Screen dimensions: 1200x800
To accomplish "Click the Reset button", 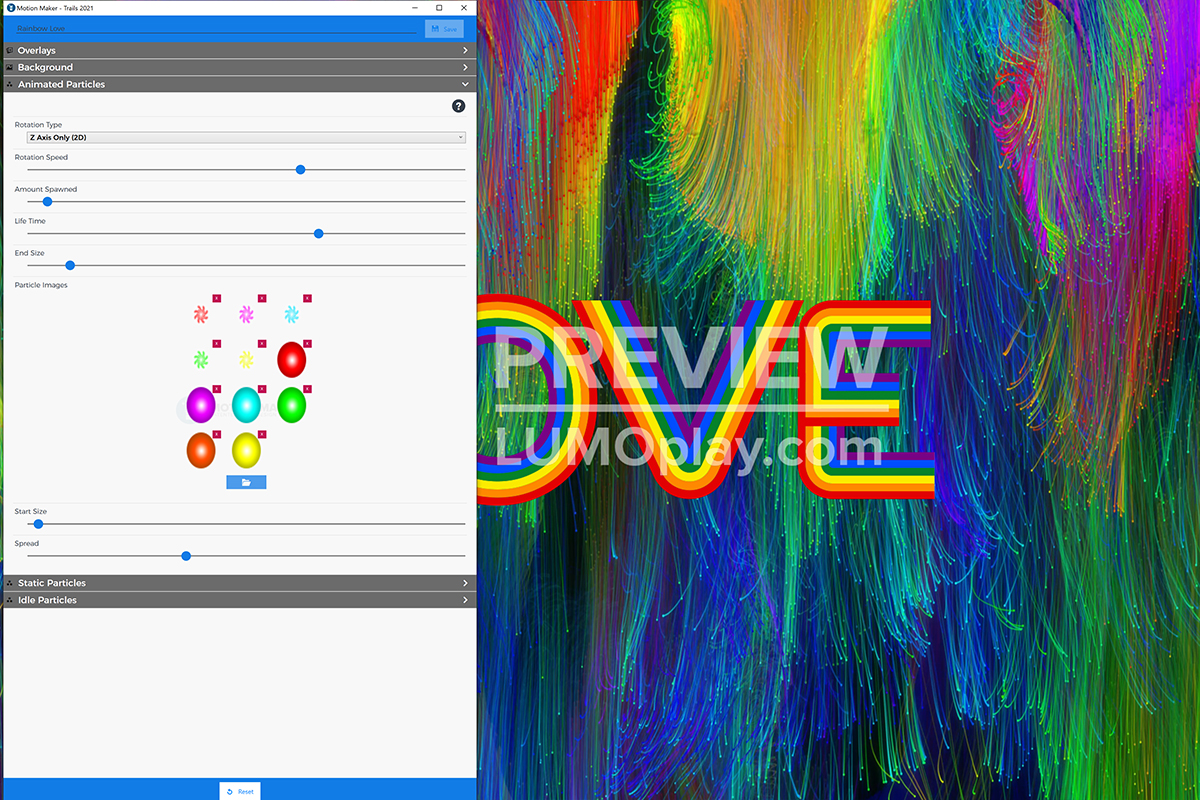I will coord(240,791).
